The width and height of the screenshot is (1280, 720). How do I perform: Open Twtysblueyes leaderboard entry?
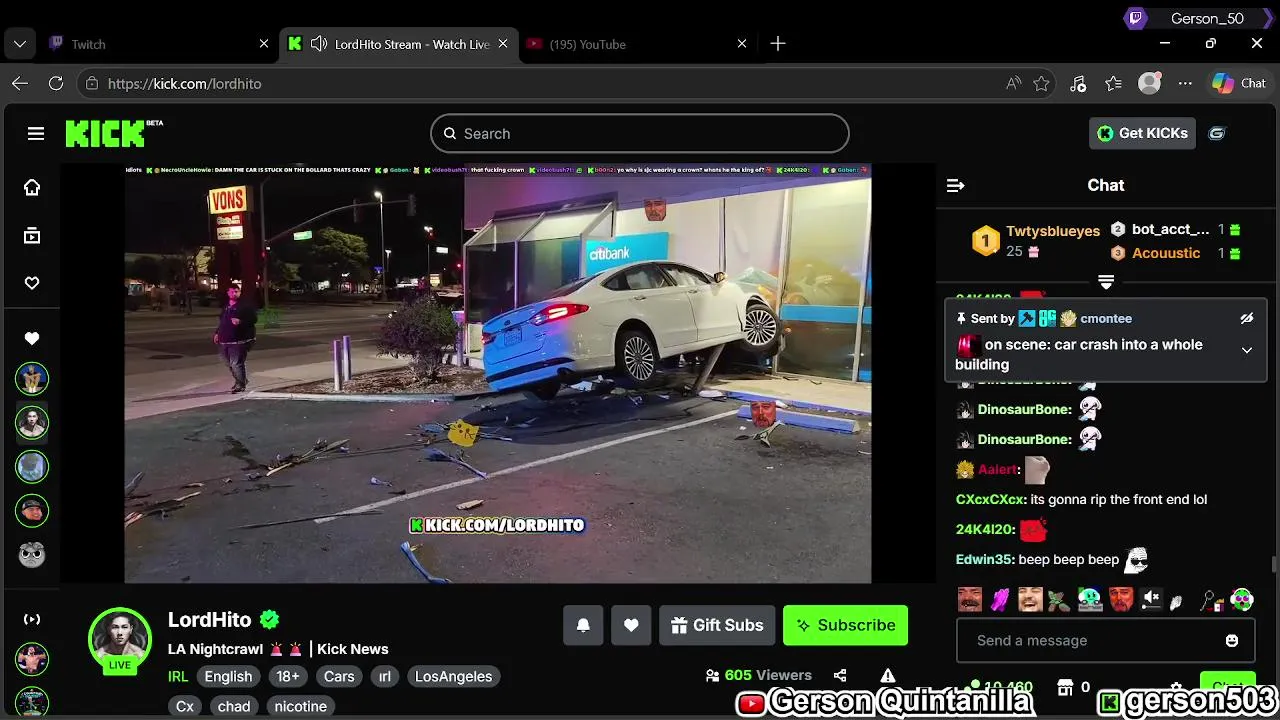point(1053,231)
